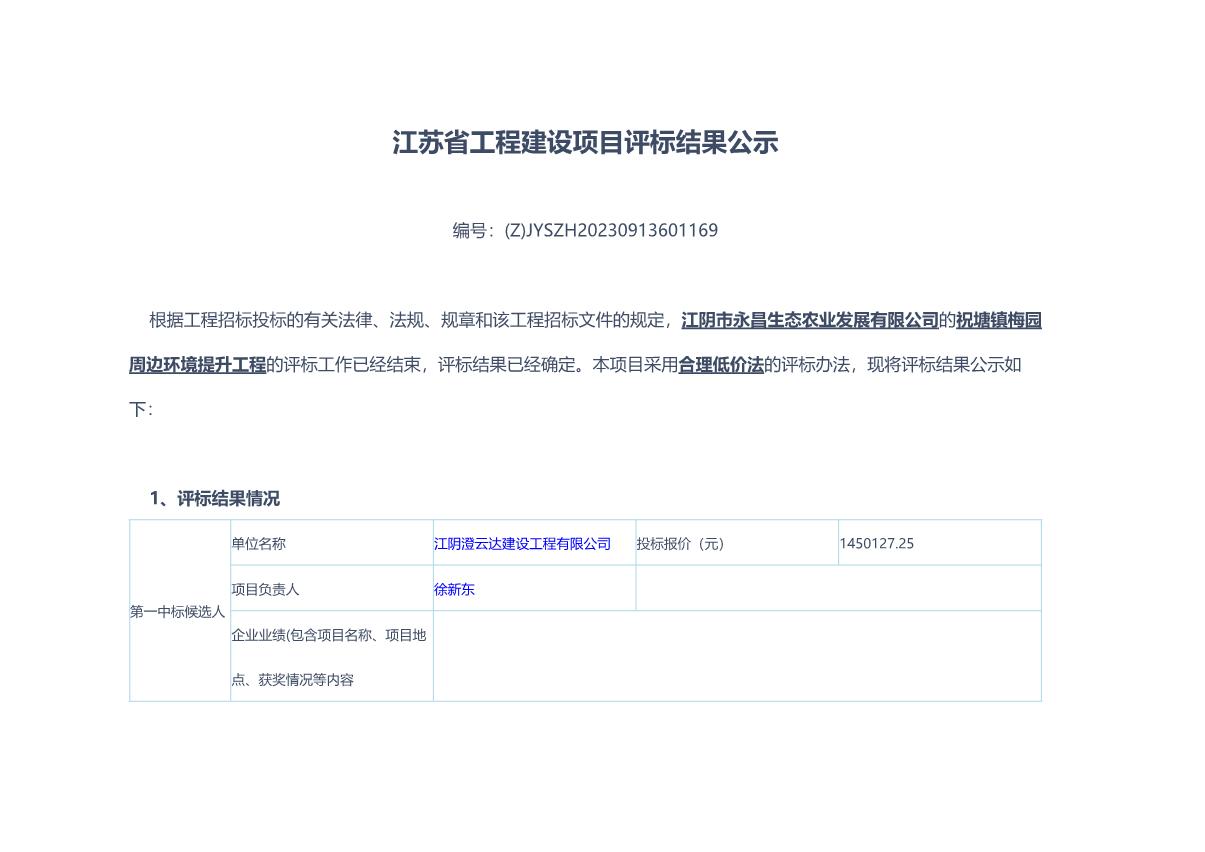Select the 第一中标候选人 cell

coord(180,611)
